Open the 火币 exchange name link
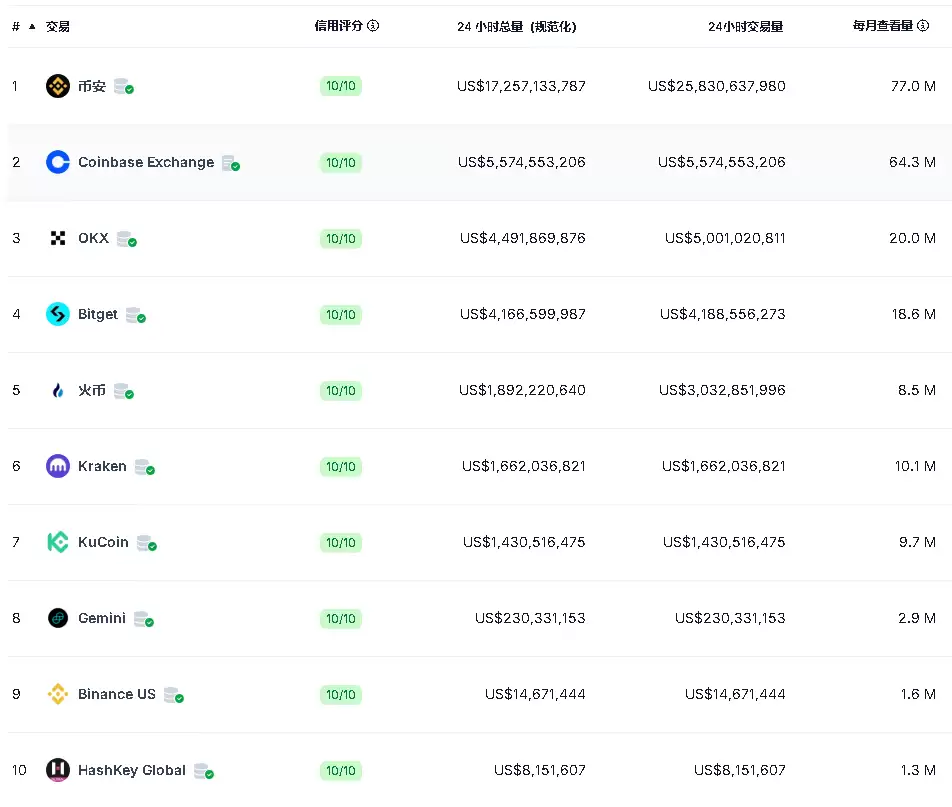This screenshot has height=807, width=952. 91,390
